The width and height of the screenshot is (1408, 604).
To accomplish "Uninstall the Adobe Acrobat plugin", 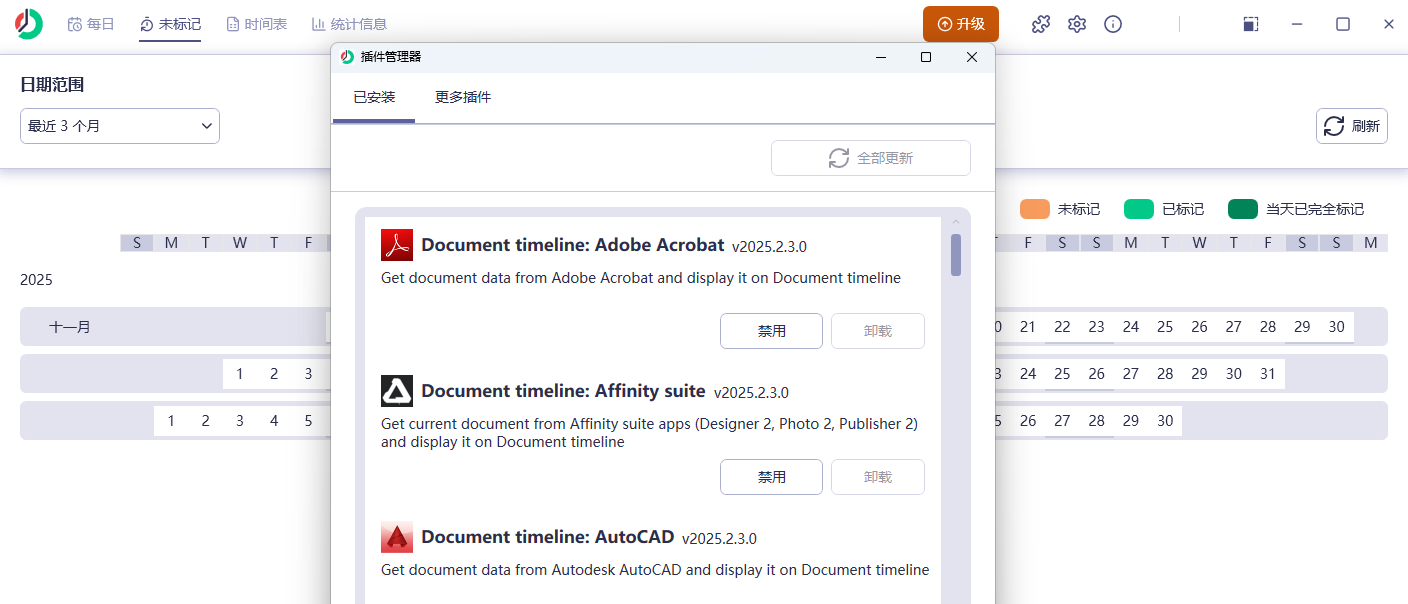I will pyautogui.click(x=877, y=330).
